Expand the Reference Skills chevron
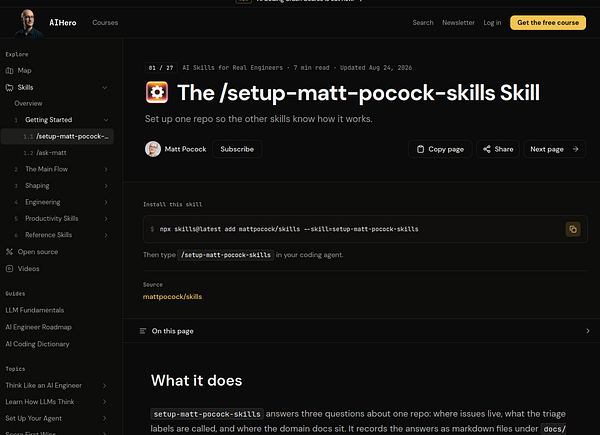The image size is (600, 435). pyautogui.click(x=106, y=235)
